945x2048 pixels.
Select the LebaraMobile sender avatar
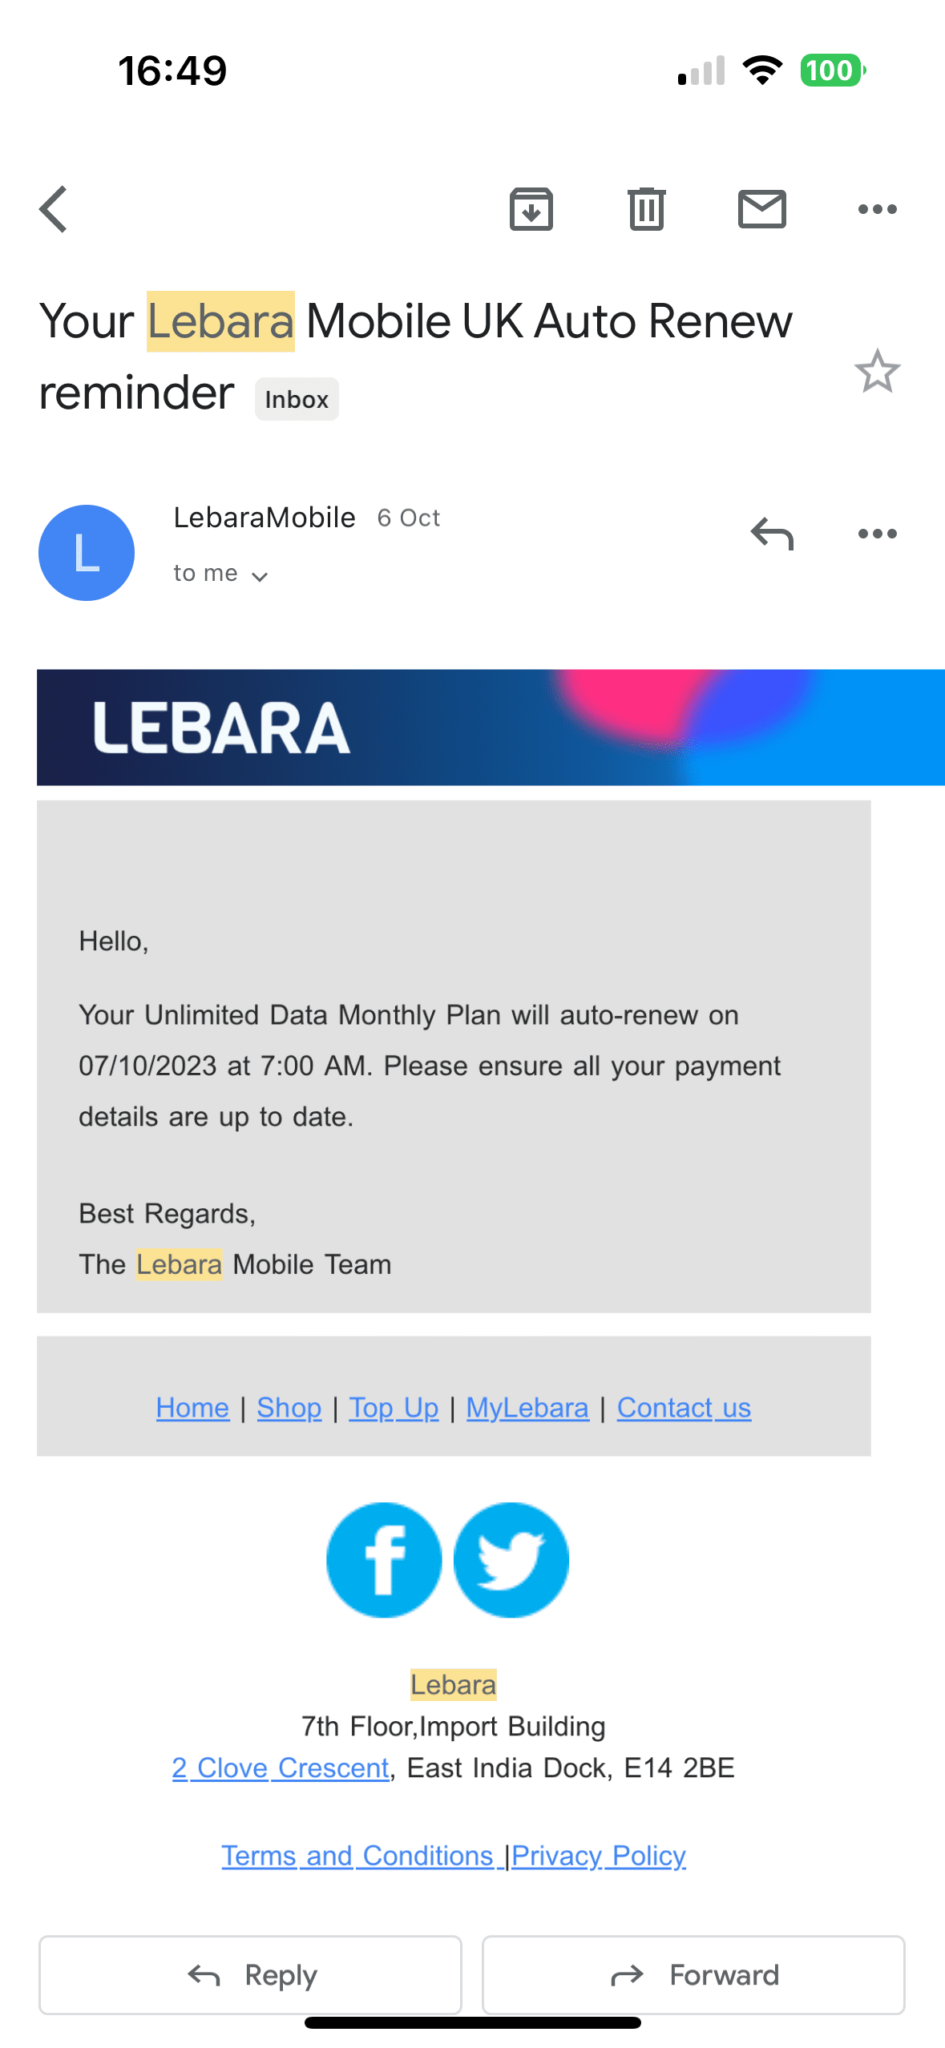point(86,552)
